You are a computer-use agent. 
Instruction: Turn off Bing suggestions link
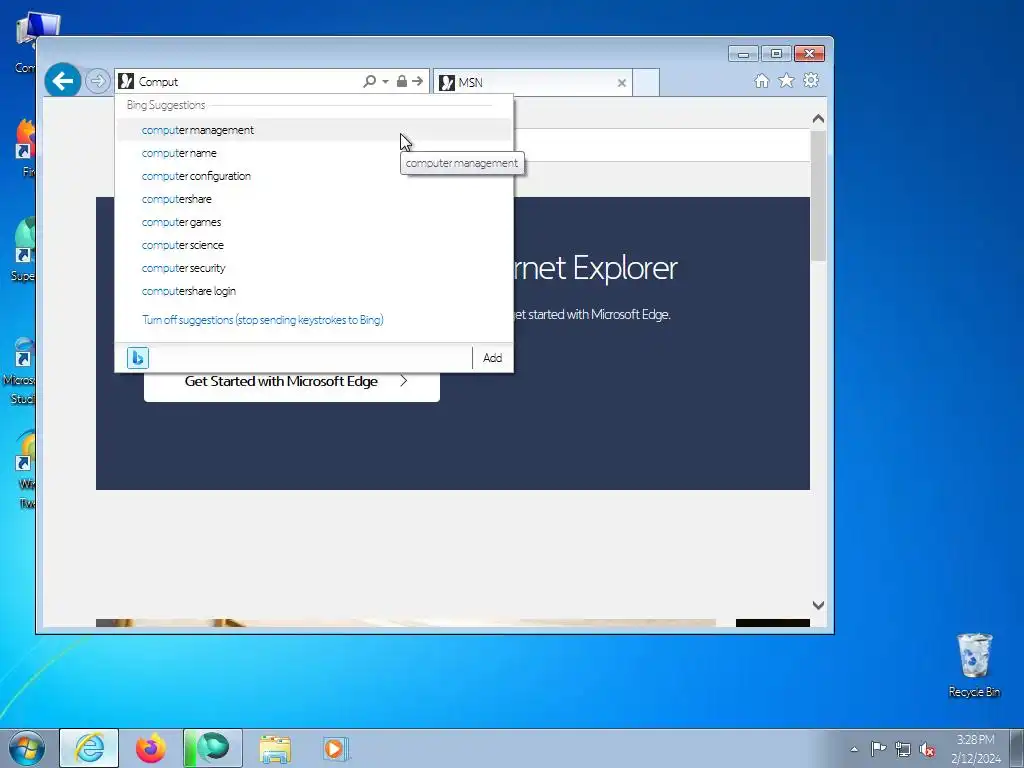tap(263, 319)
